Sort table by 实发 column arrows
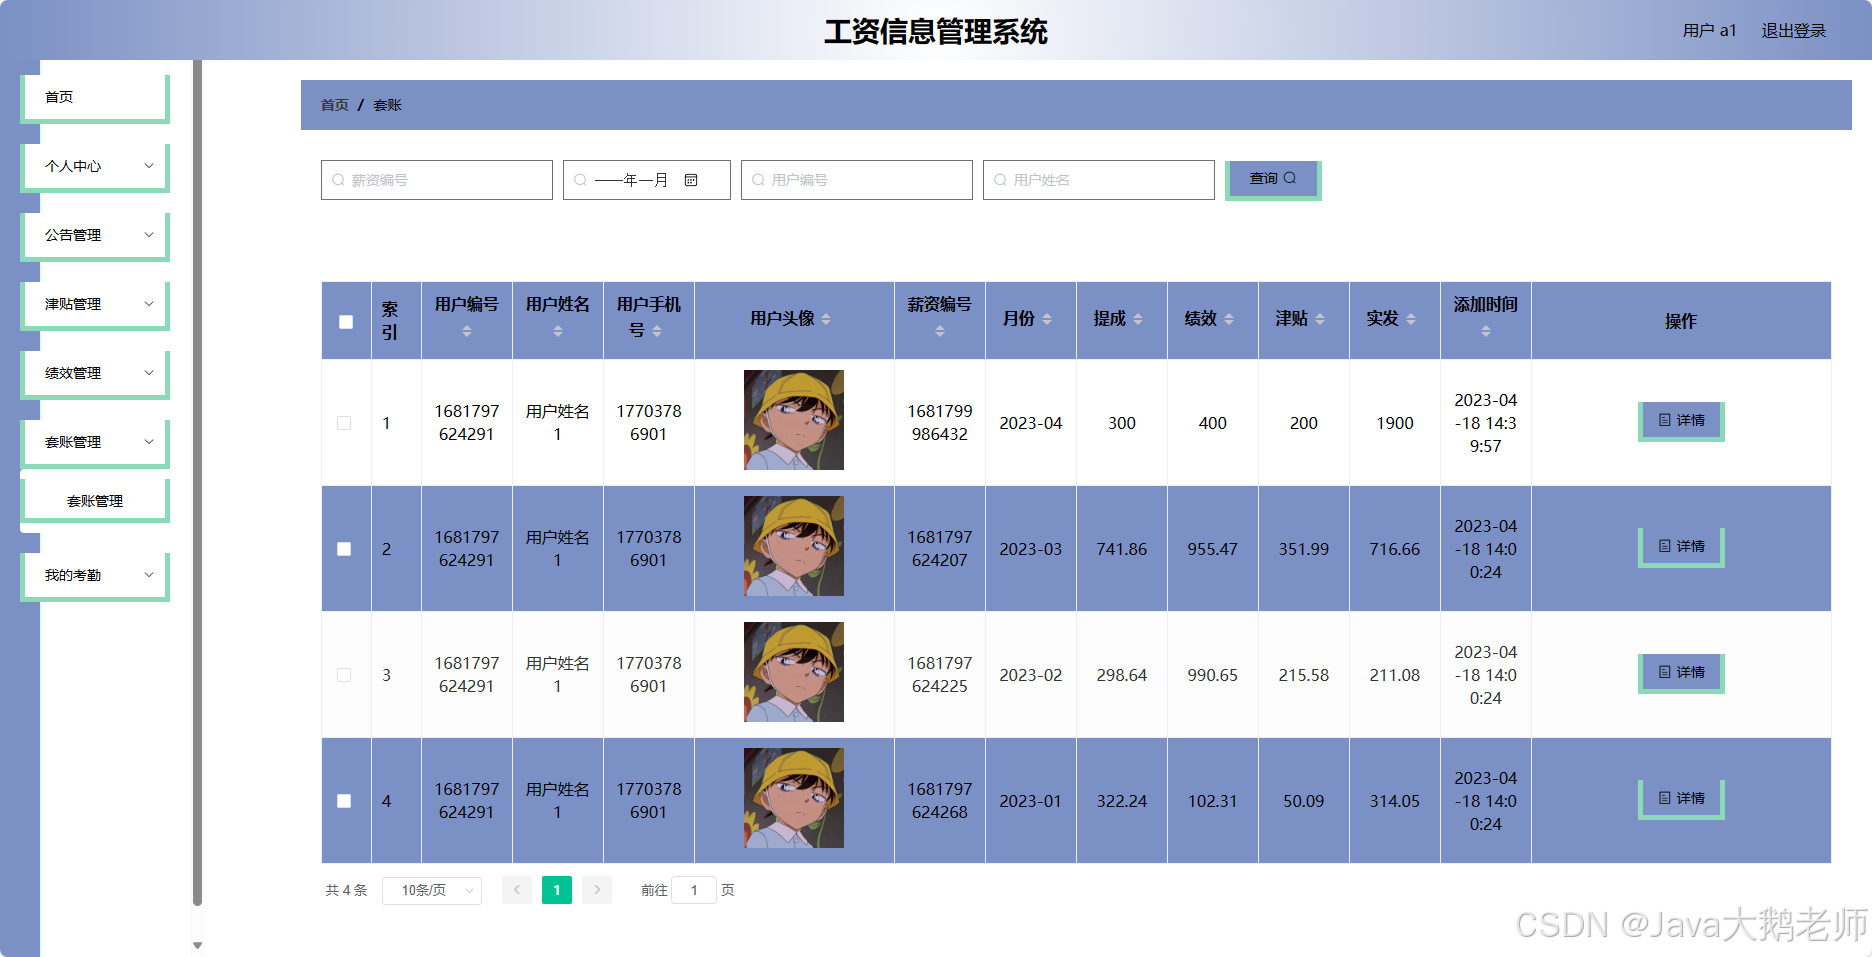Viewport: 1872px width, 957px height. click(1411, 319)
